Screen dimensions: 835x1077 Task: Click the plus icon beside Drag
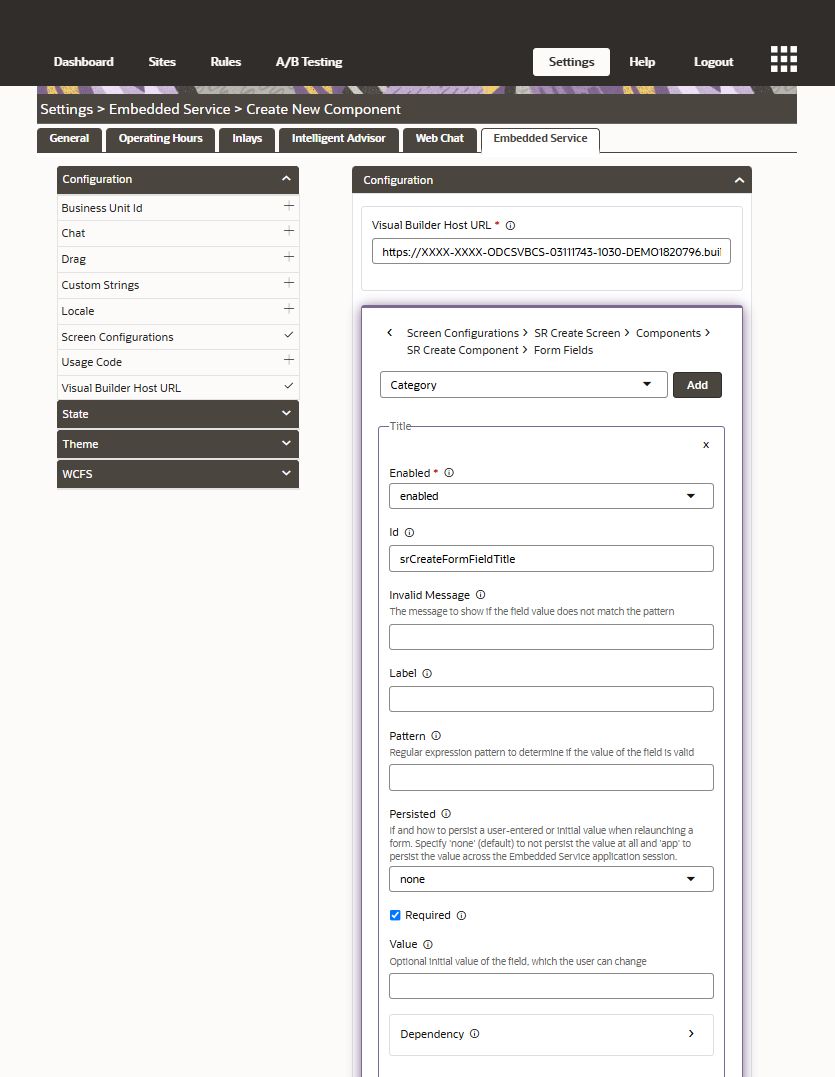click(288, 259)
